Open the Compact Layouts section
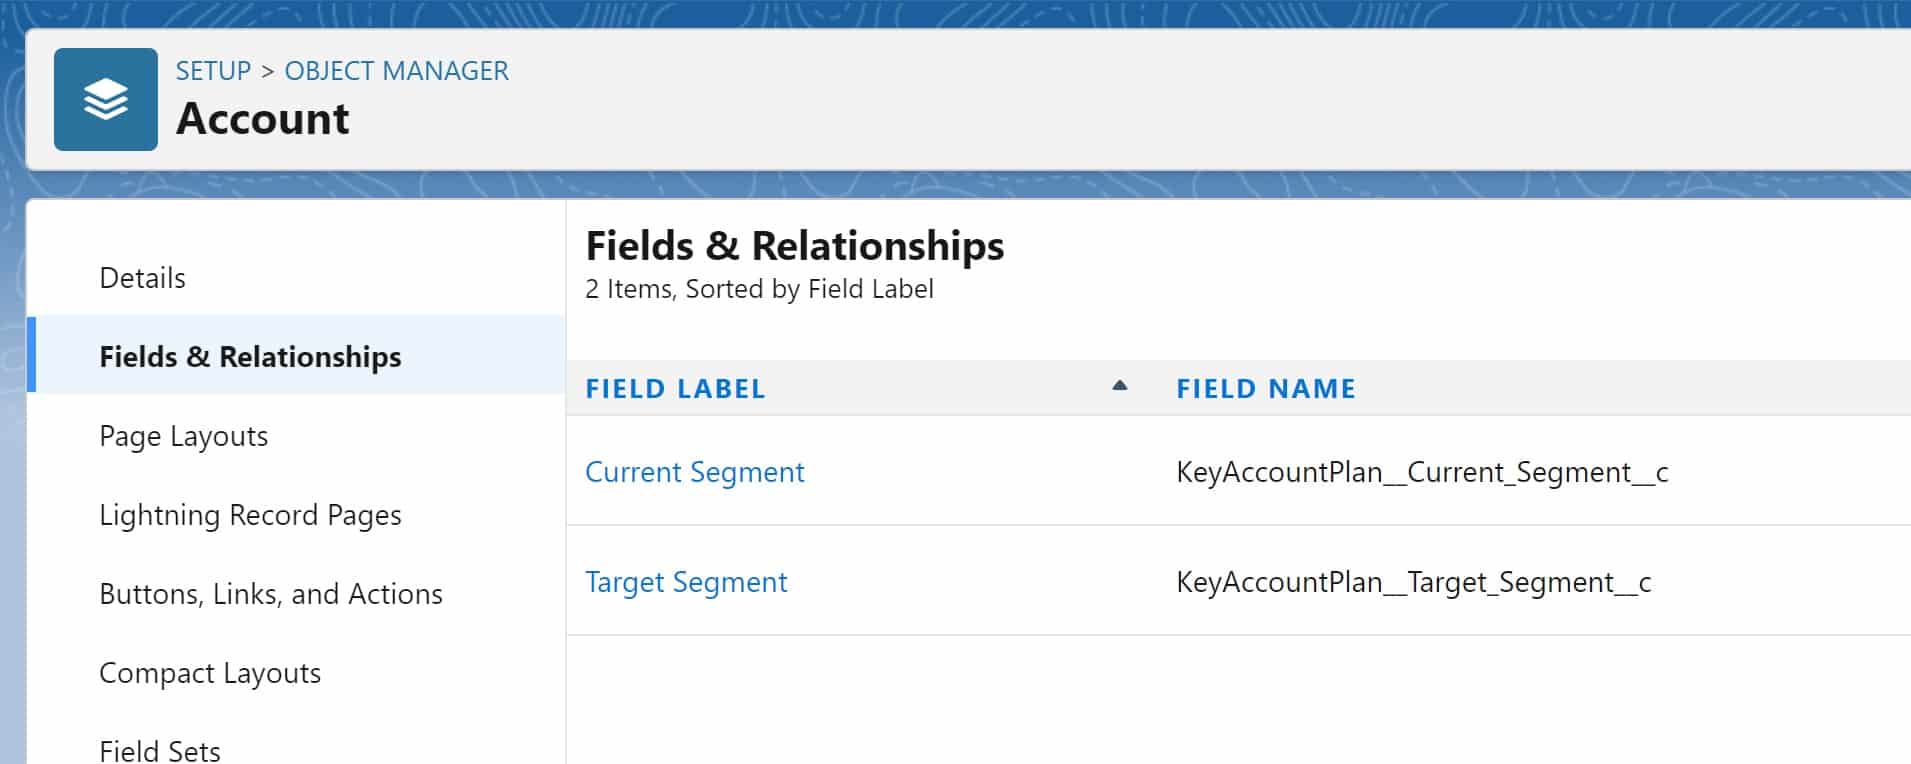 209,672
